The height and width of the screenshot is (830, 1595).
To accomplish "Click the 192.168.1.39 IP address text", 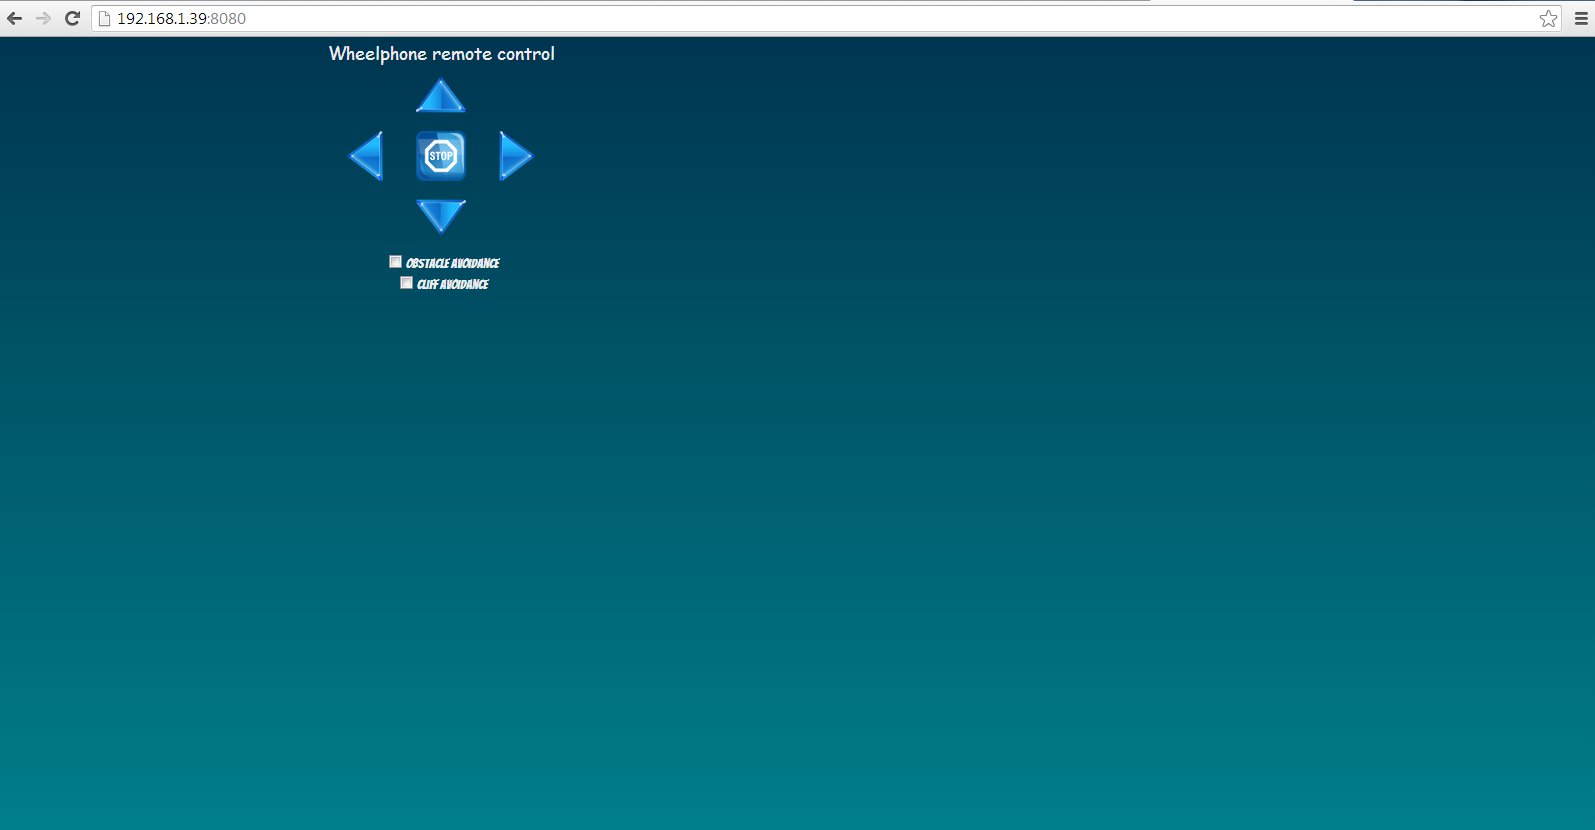I will coord(162,18).
